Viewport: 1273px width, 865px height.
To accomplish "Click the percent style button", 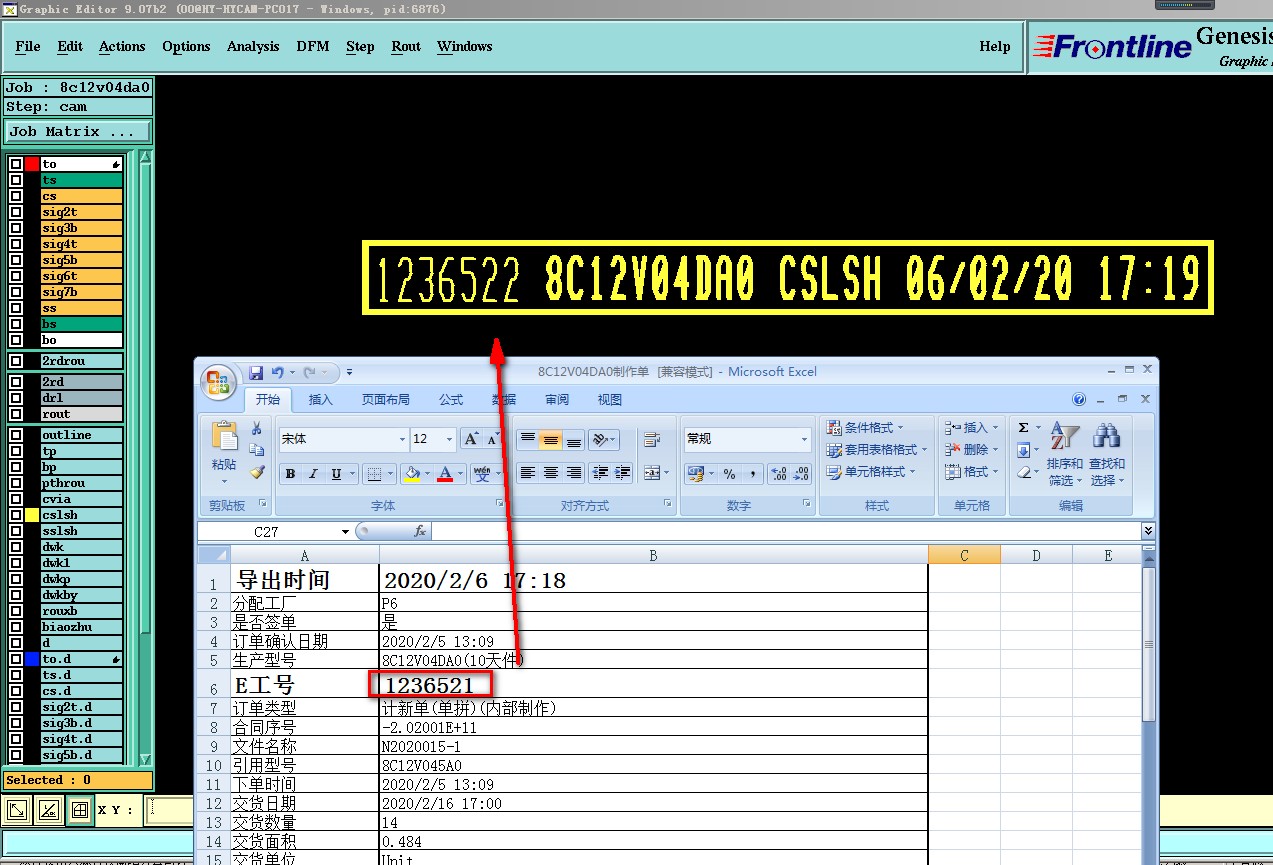I will click(729, 474).
